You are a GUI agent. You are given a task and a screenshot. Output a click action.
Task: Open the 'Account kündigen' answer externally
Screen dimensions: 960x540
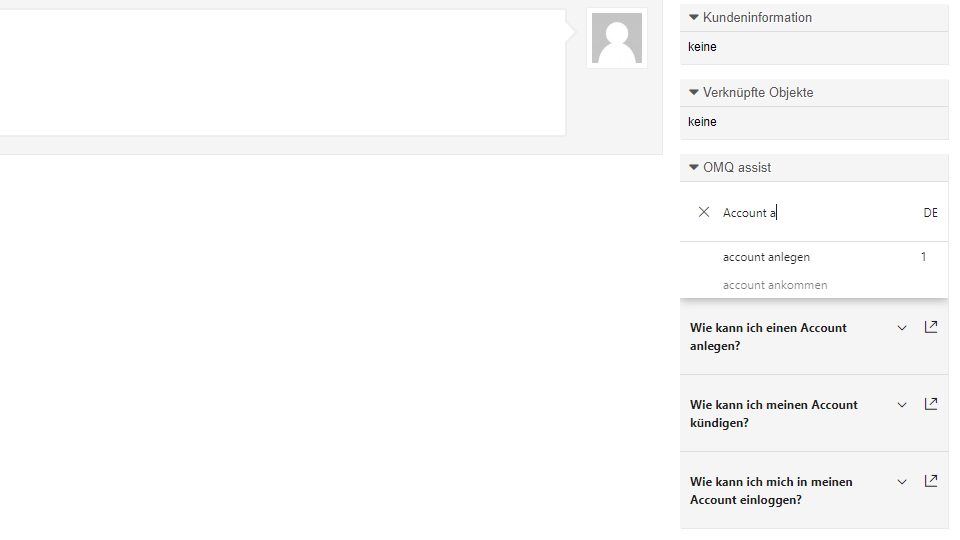click(x=931, y=404)
